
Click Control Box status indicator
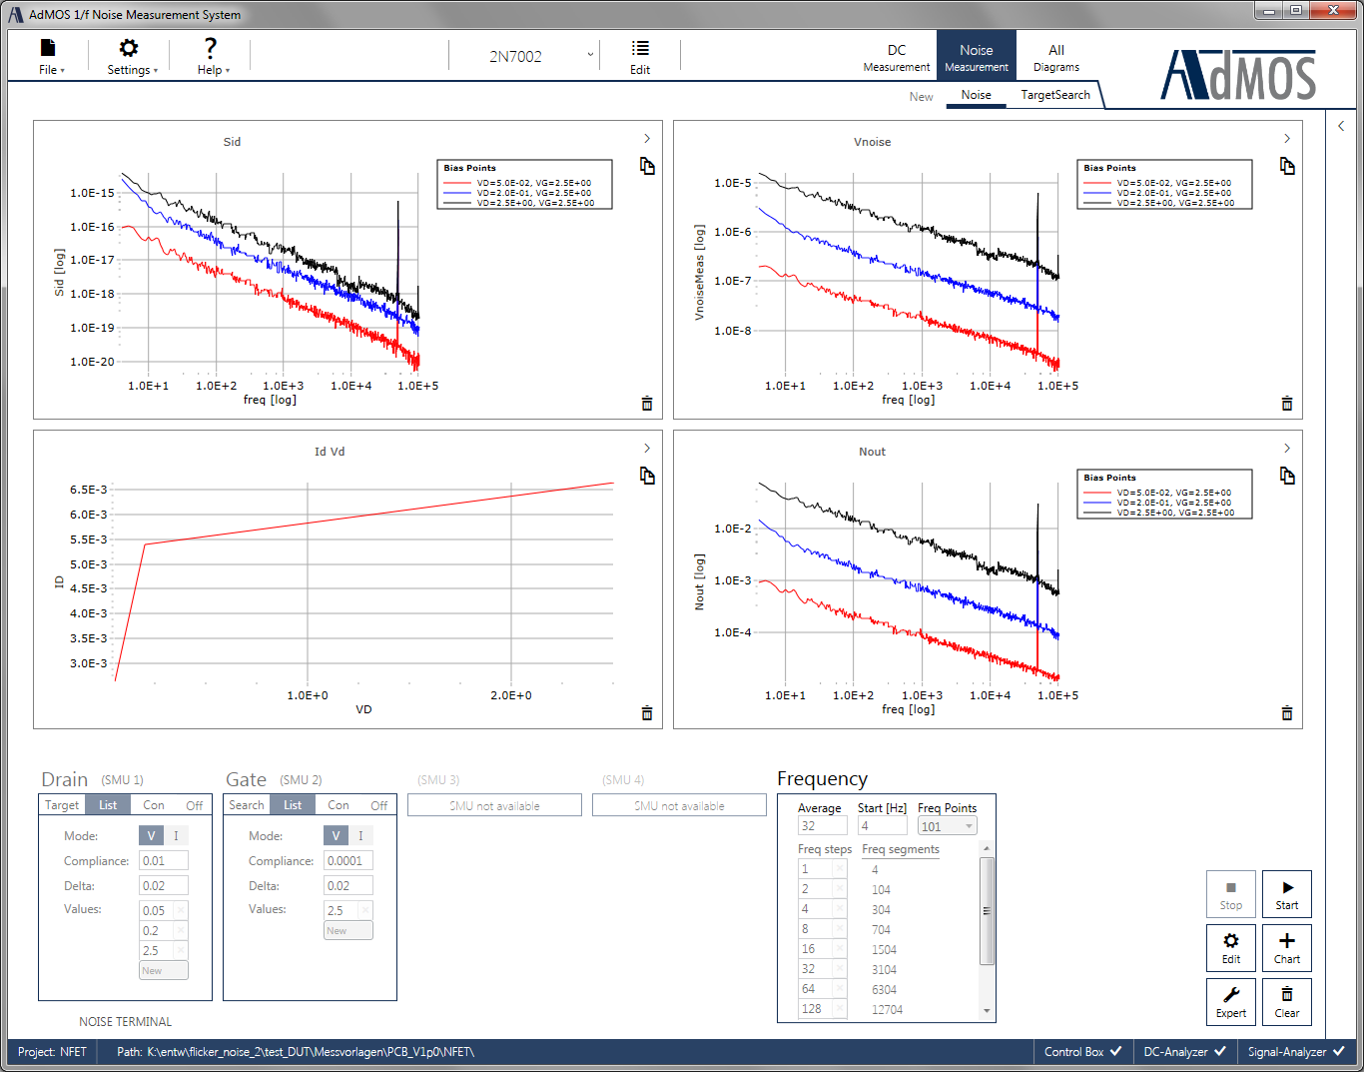(x=1083, y=1051)
